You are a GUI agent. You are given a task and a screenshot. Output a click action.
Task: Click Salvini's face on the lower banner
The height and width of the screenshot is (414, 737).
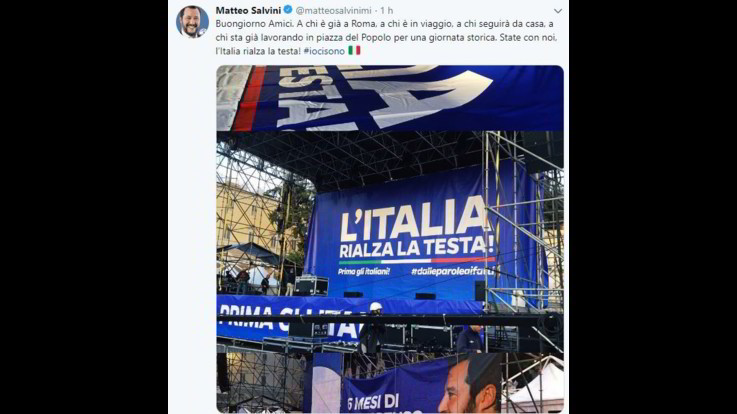(x=470, y=385)
